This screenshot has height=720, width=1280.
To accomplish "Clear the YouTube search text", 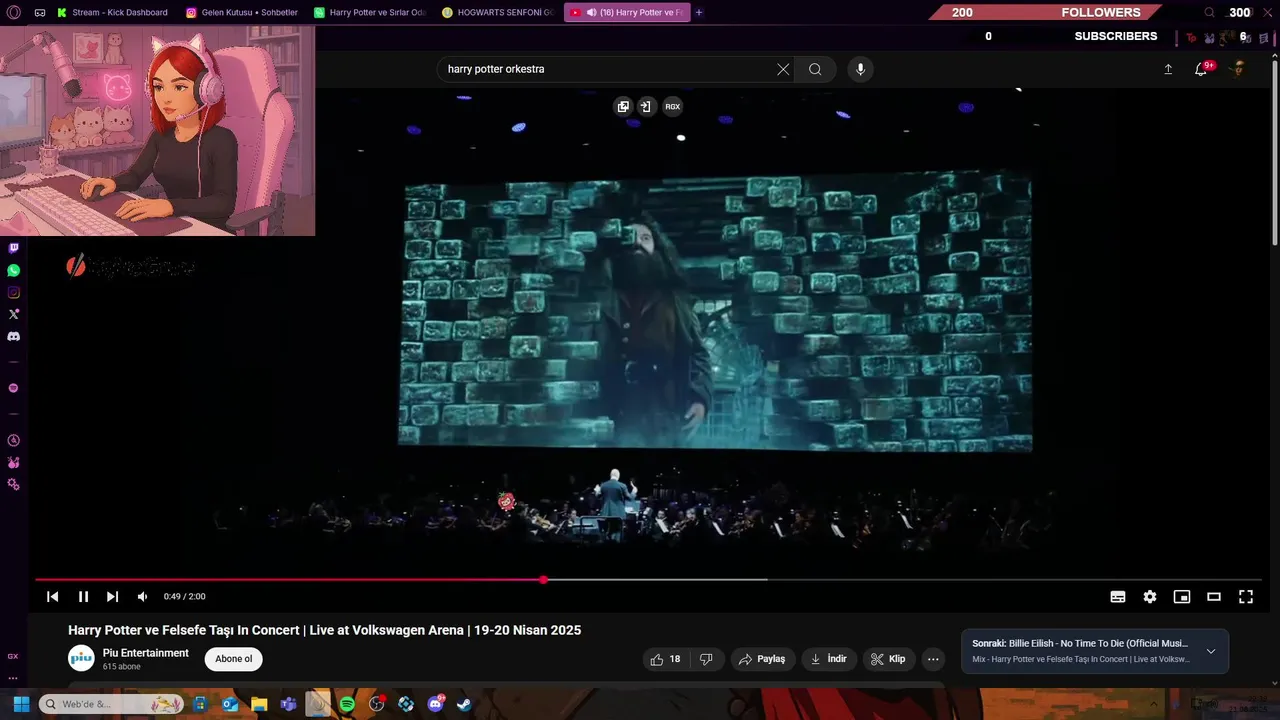I will pos(783,69).
